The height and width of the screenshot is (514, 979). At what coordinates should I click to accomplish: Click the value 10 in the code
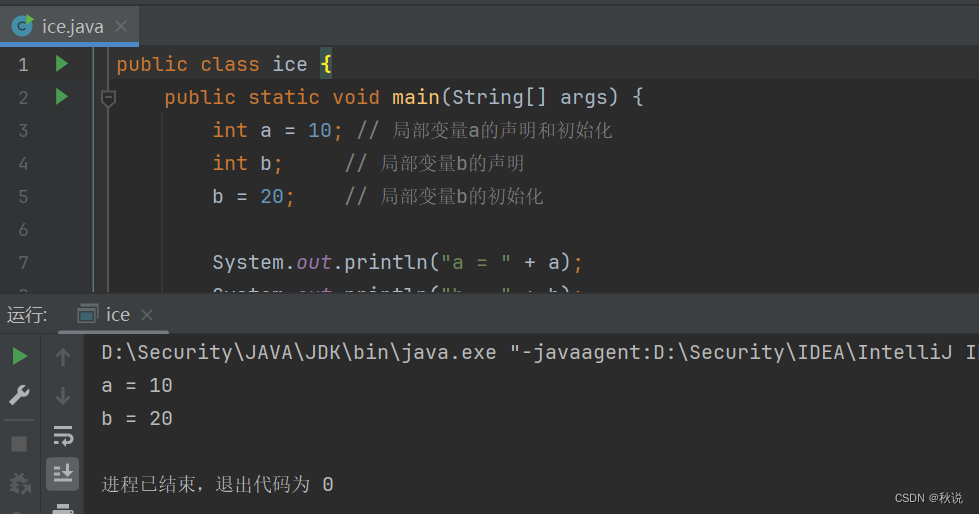coord(320,131)
